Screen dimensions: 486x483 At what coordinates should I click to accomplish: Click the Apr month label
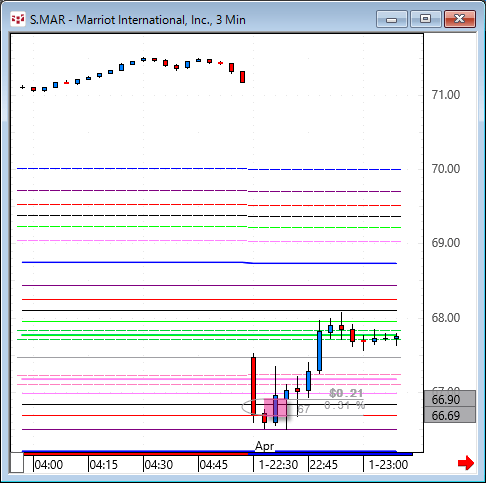pyautogui.click(x=265, y=446)
